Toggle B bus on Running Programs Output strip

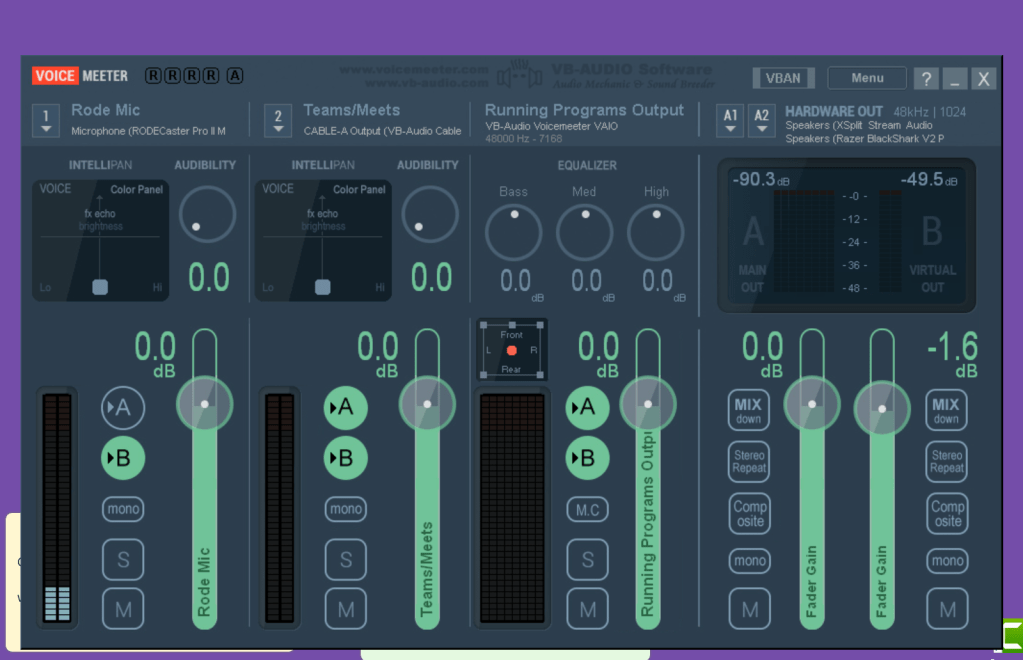(587, 458)
